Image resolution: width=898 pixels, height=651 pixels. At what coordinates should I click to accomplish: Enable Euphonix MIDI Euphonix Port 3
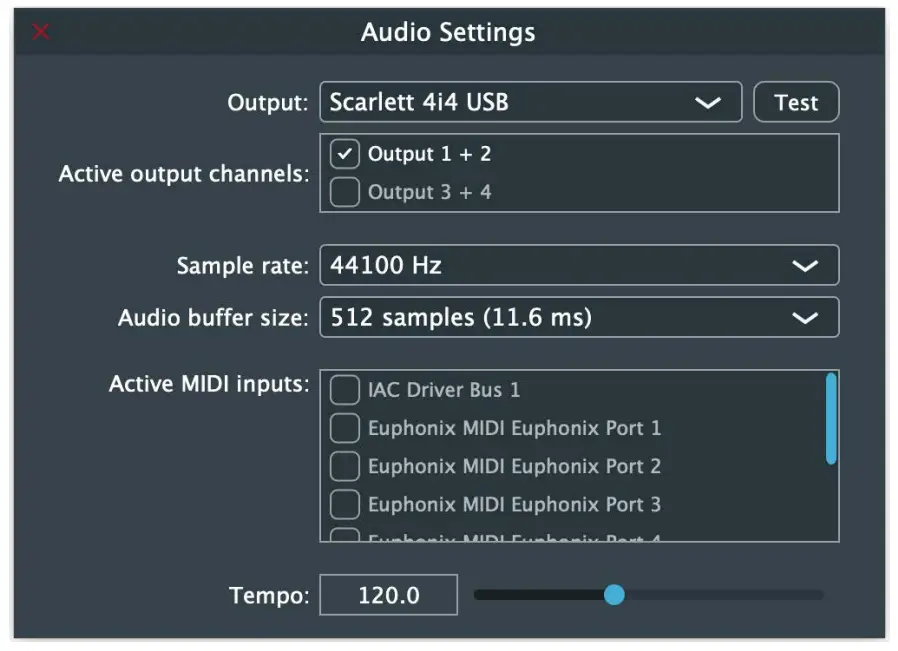click(345, 504)
